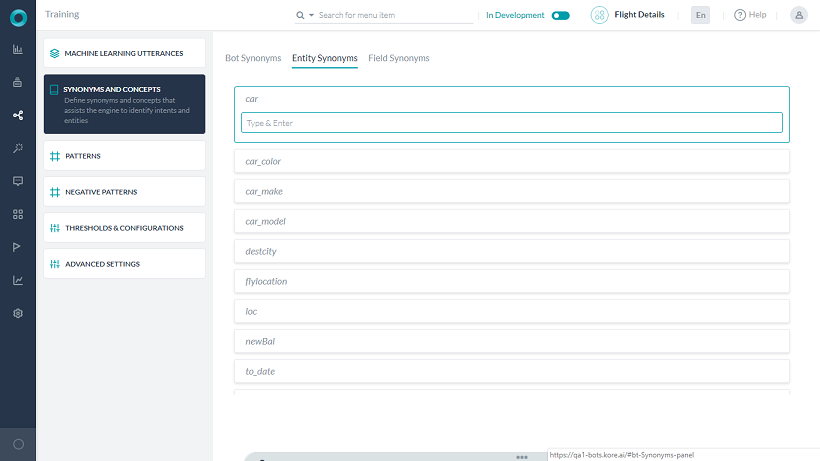Open Machine Learning Utterances section

124,53
